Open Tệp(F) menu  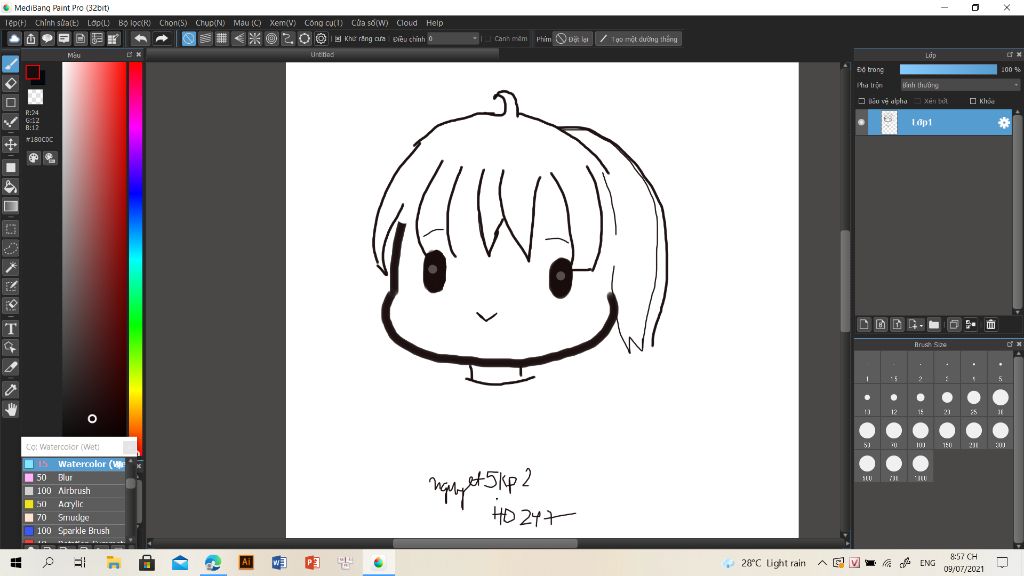15,23
